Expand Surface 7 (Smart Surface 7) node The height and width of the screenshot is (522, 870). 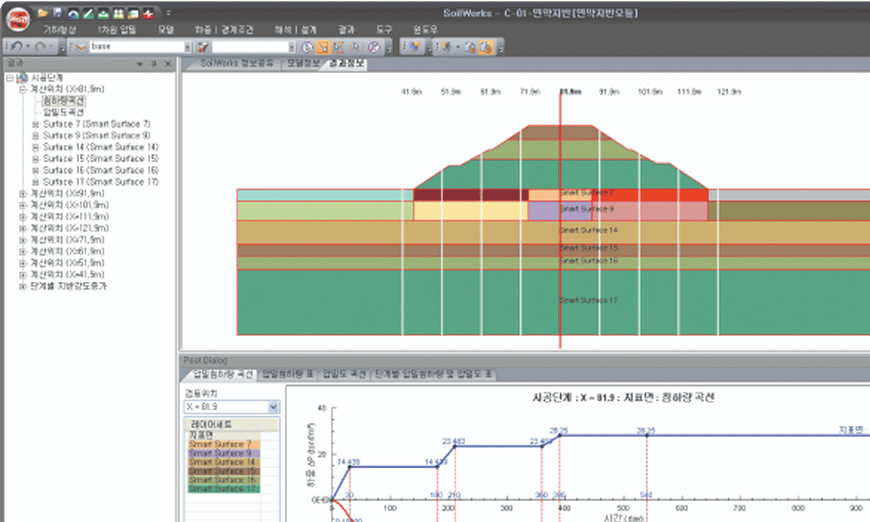(36, 124)
